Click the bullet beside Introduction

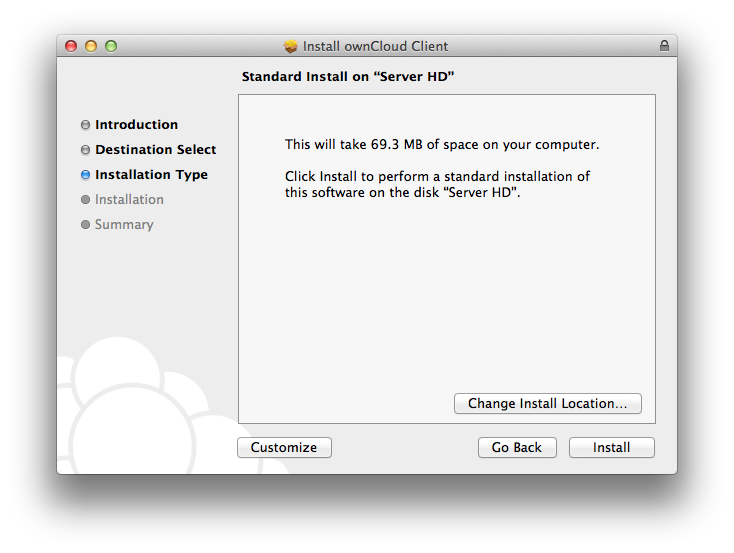point(85,125)
